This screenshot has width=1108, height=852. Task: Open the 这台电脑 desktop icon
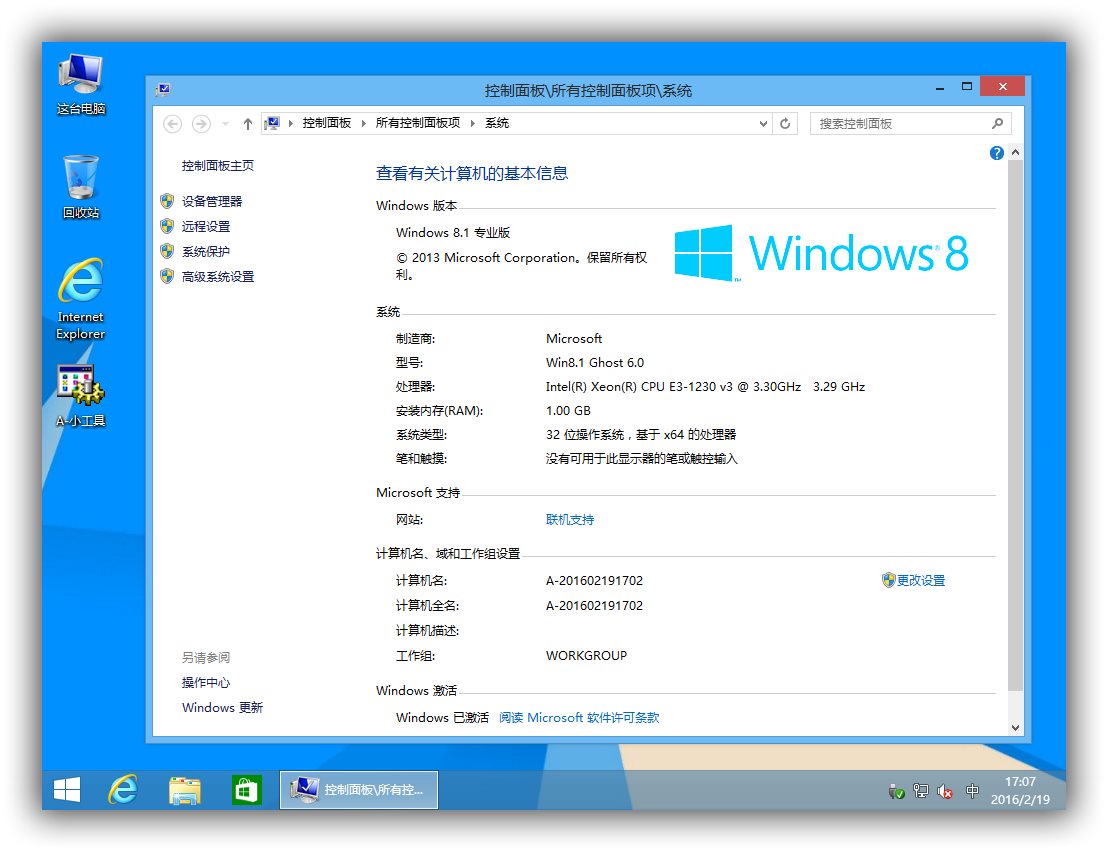(x=81, y=83)
